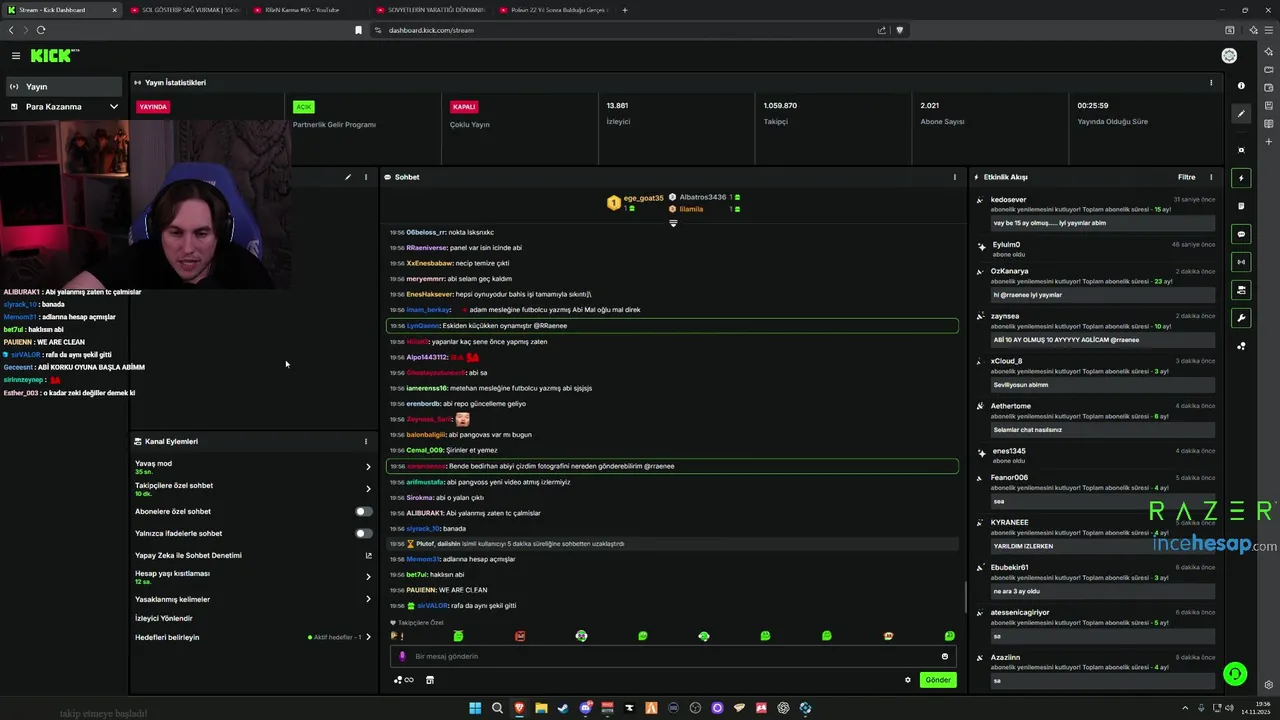Toggle Abonelere özel sohbet switch
Image resolution: width=1280 pixels, height=720 pixels.
[x=364, y=511]
